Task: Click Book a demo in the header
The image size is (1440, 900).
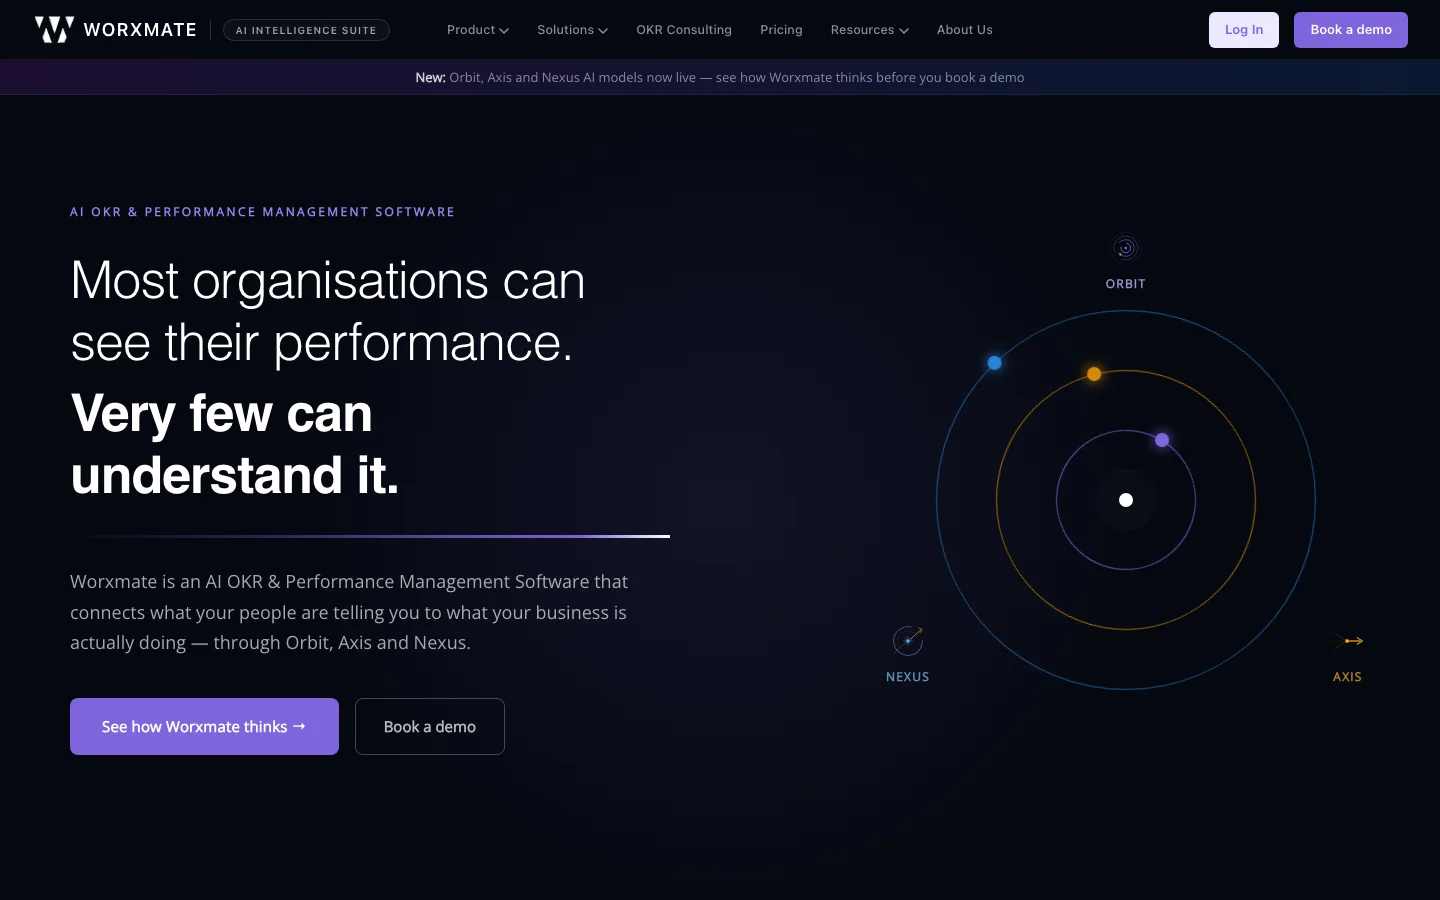Action: pos(1351,30)
